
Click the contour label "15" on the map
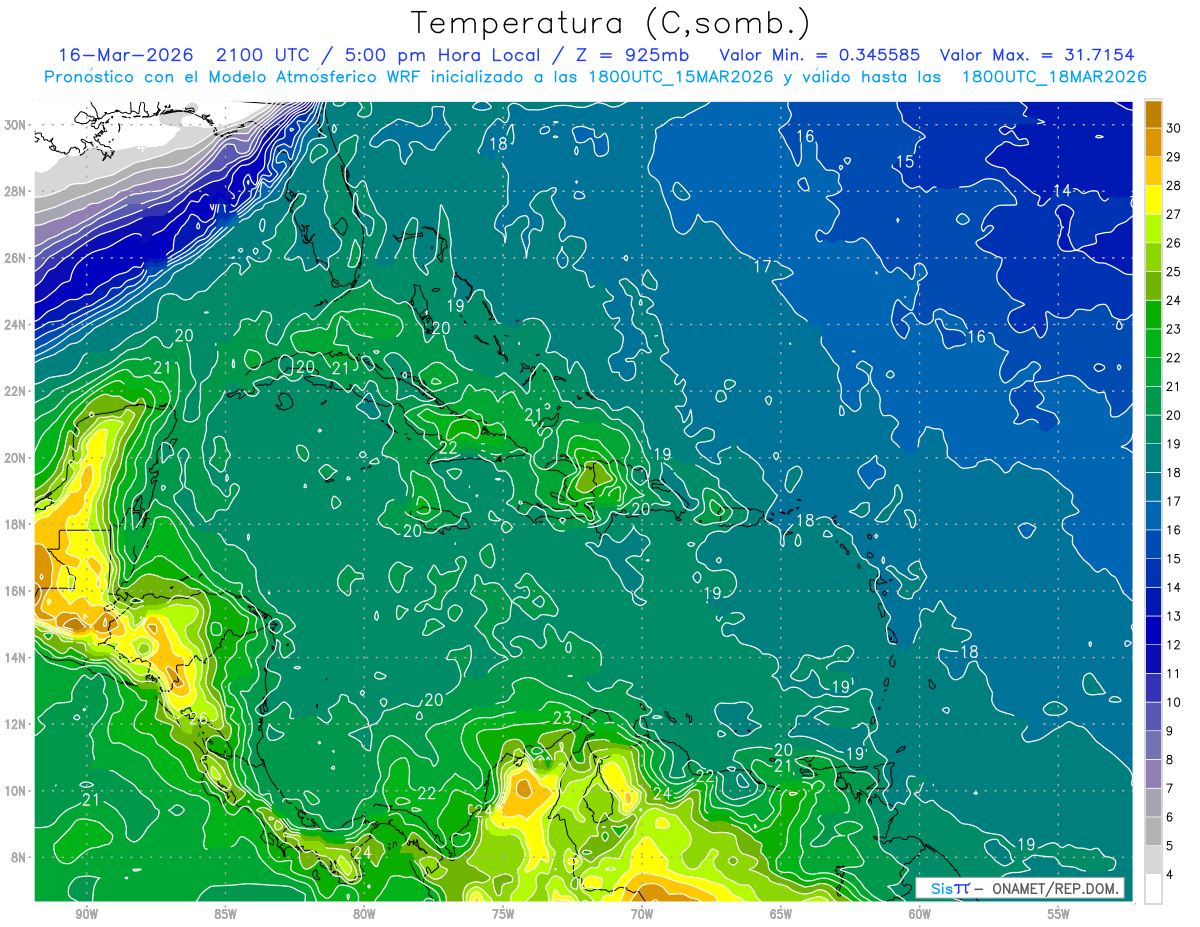pyautogui.click(x=905, y=161)
